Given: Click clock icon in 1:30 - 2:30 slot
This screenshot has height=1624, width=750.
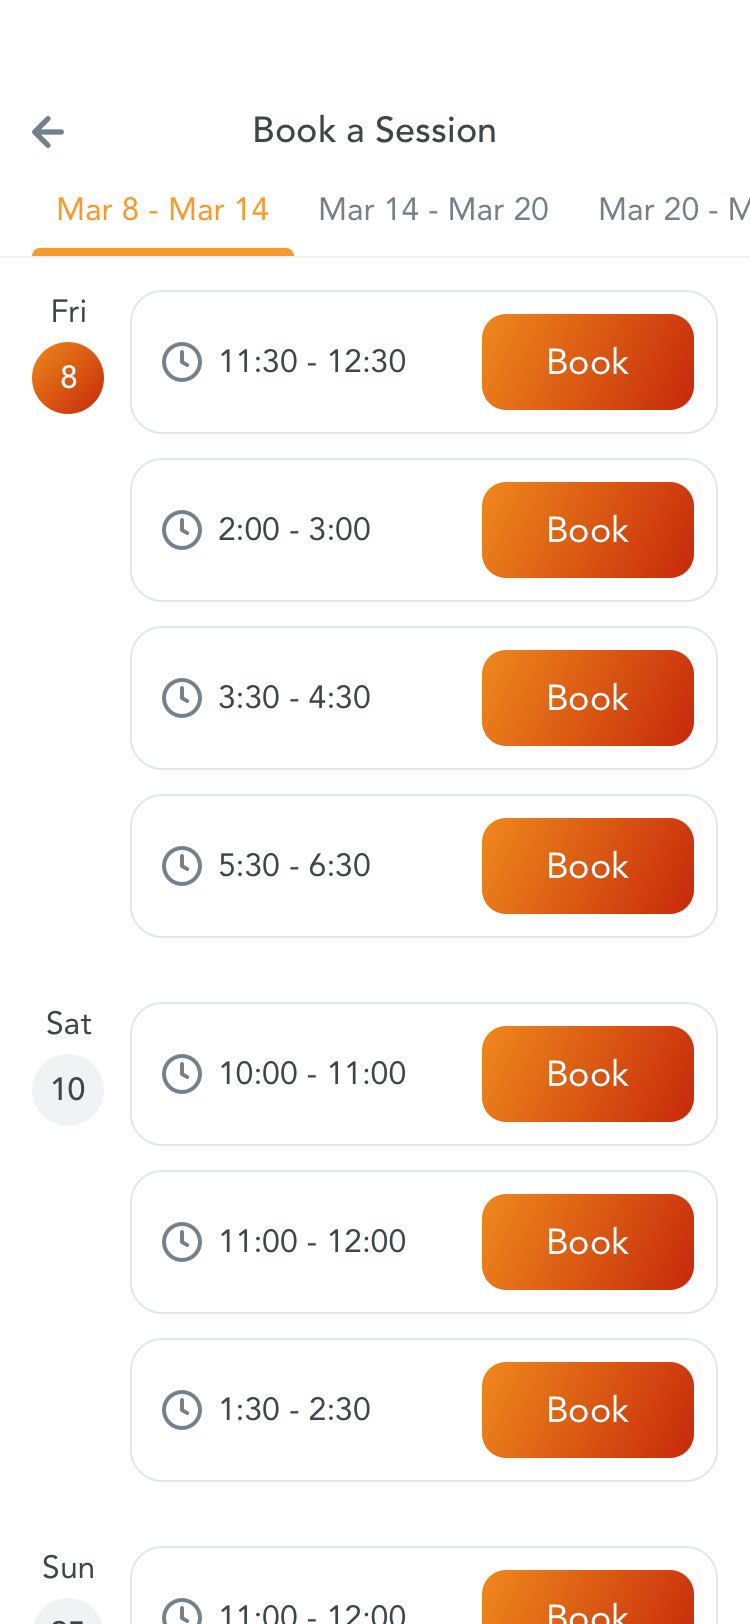Looking at the screenshot, I should click(x=182, y=1410).
